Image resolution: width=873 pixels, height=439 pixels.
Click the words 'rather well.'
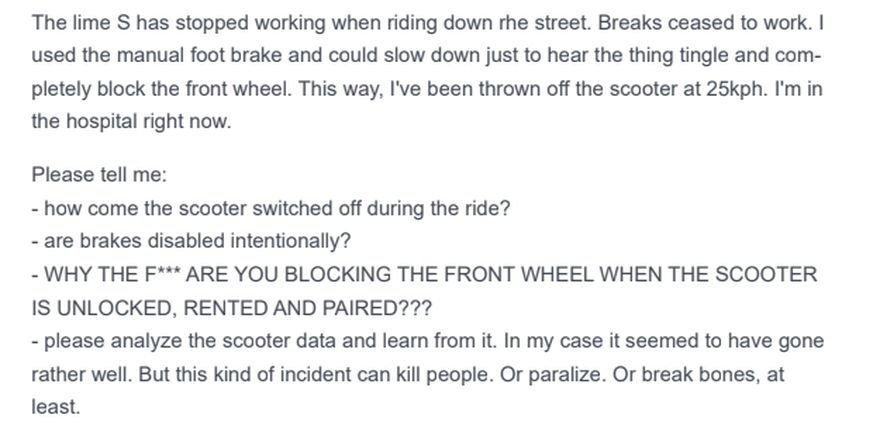point(82,374)
